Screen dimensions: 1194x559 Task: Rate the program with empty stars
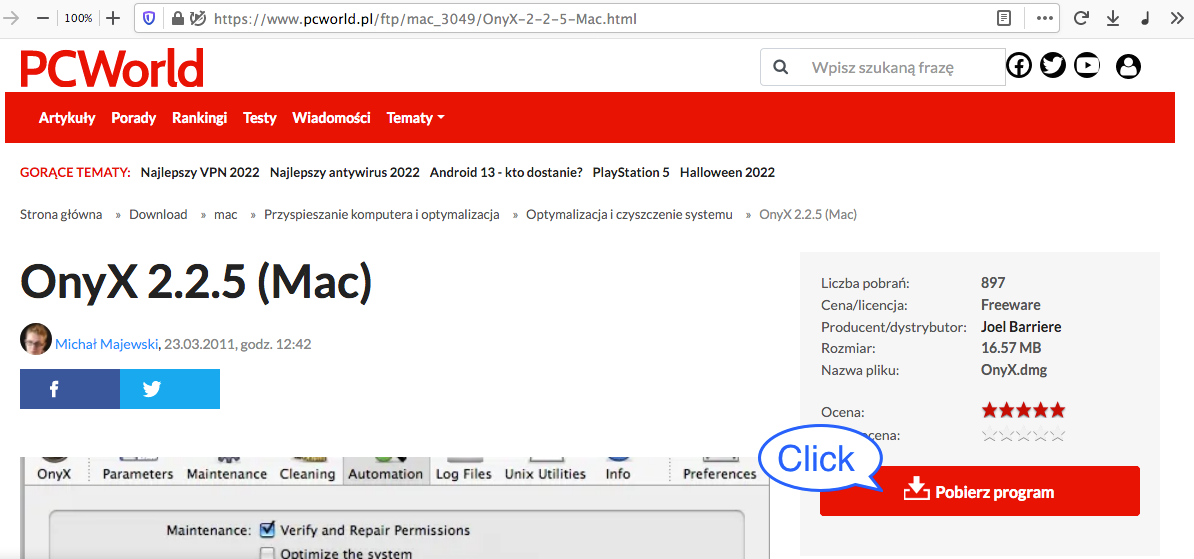1023,436
